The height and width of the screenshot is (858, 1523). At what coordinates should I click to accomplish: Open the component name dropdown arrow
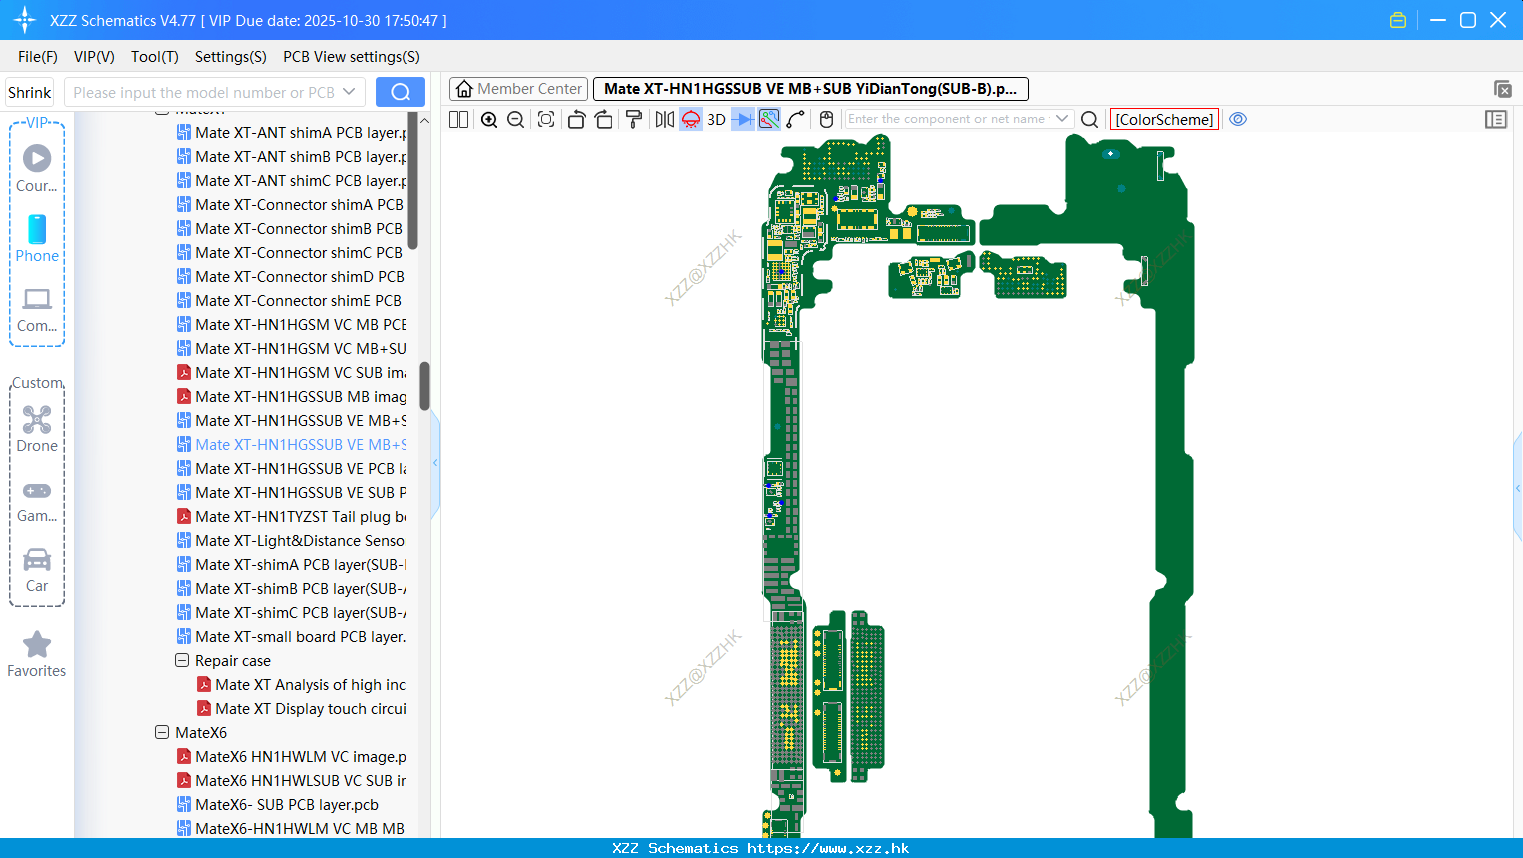1062,119
